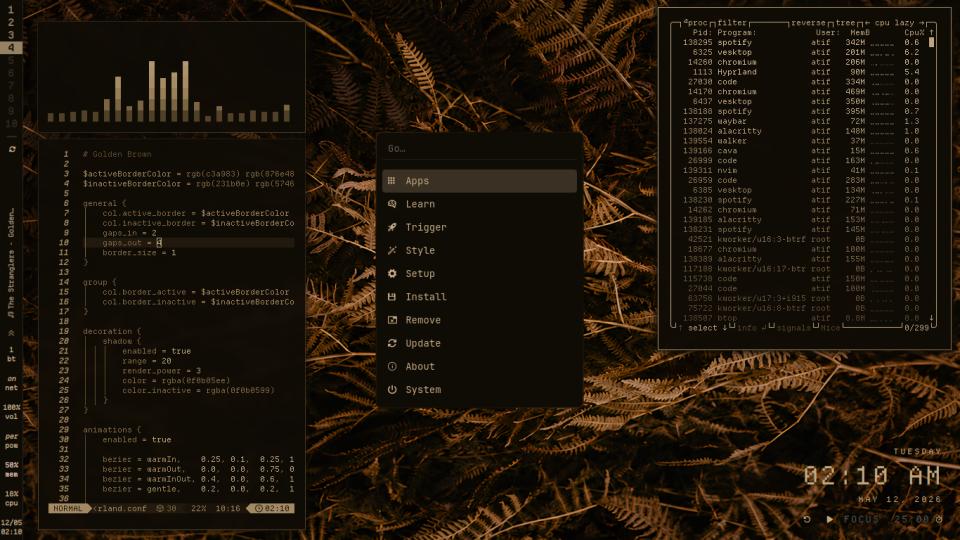Click the 100% vol indicator
This screenshot has width=960, height=540.
(11, 412)
